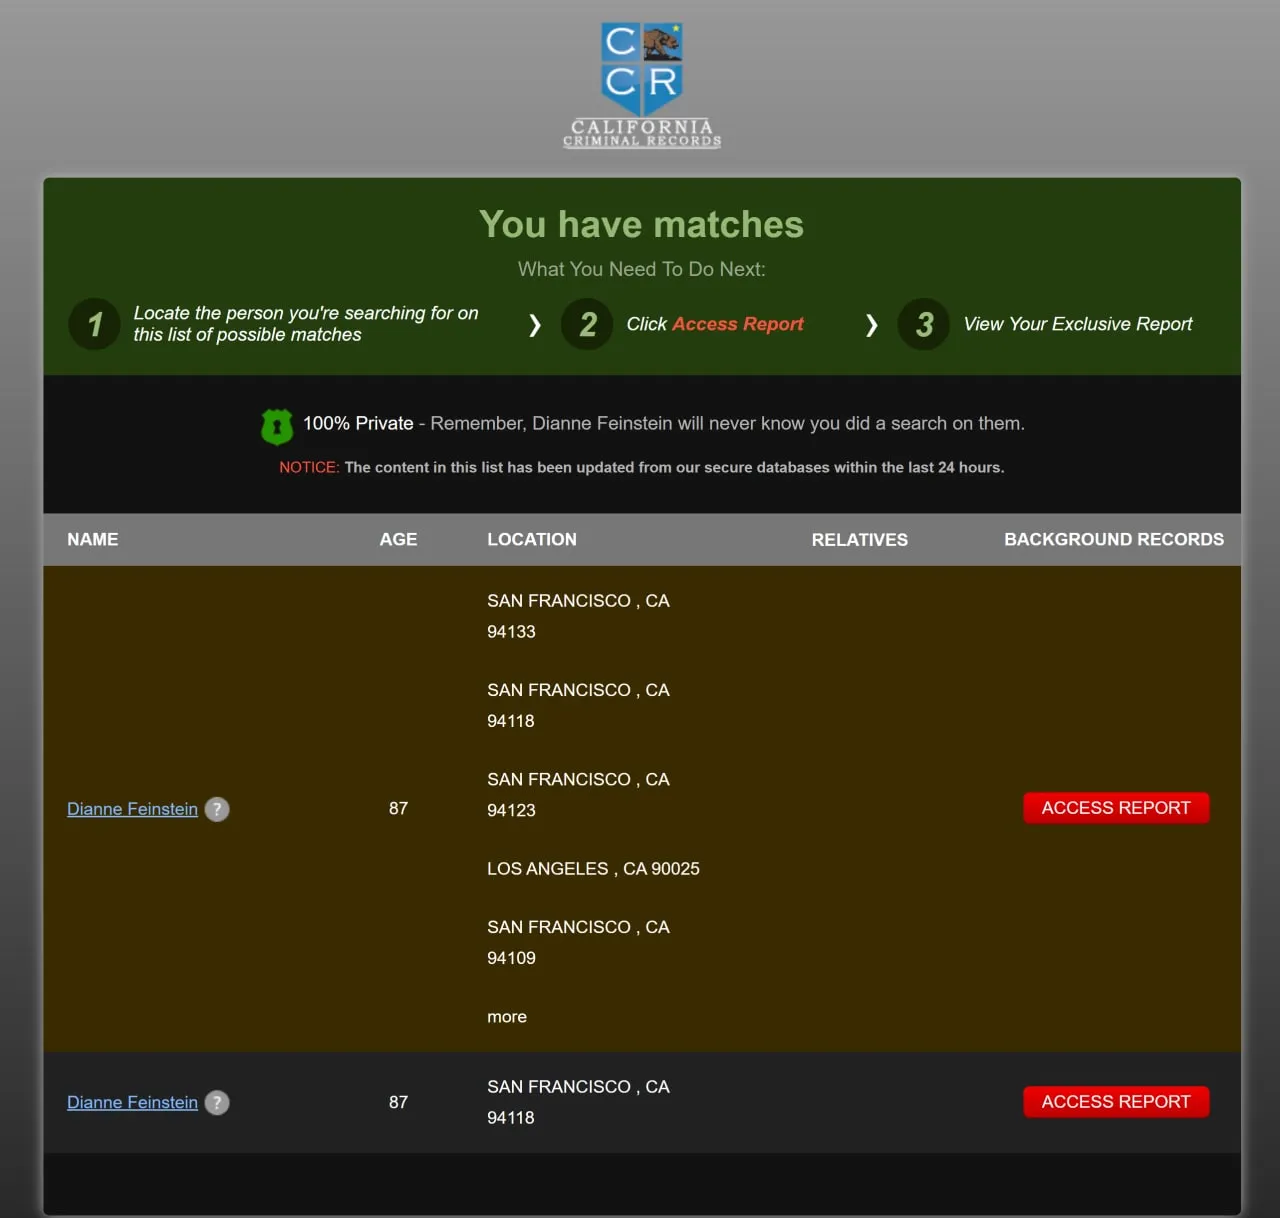Click the NAME column header
This screenshot has width=1280, height=1218.
(x=93, y=539)
